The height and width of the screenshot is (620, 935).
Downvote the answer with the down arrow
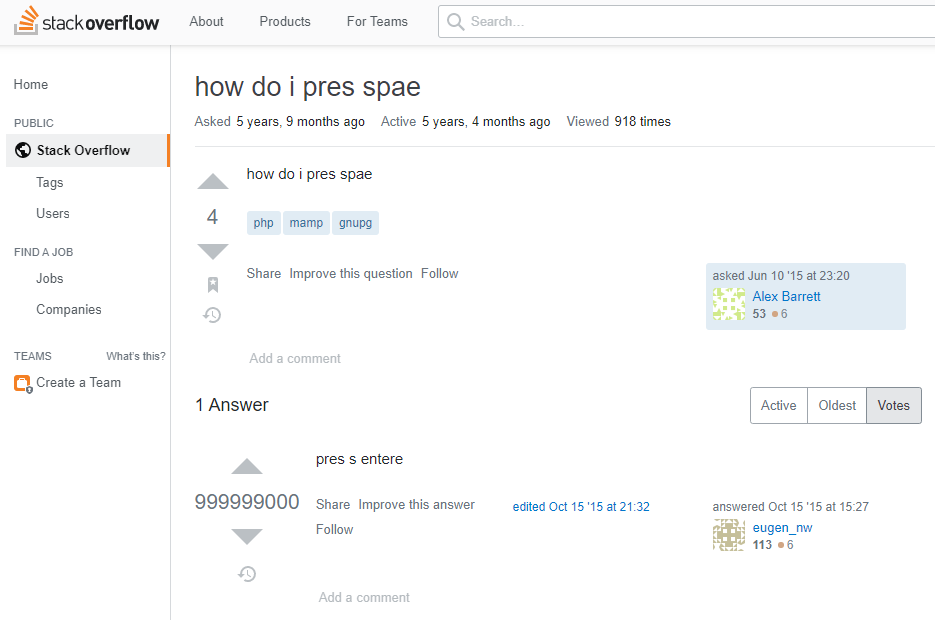[247, 537]
